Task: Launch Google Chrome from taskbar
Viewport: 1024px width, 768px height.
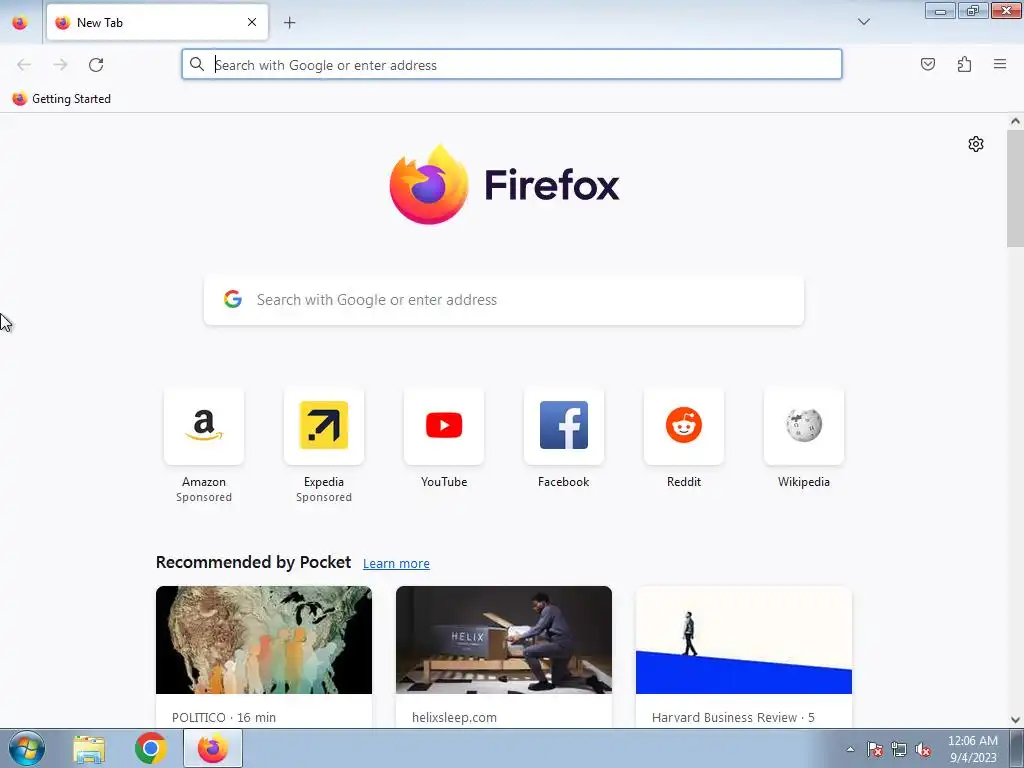Action: 150,748
